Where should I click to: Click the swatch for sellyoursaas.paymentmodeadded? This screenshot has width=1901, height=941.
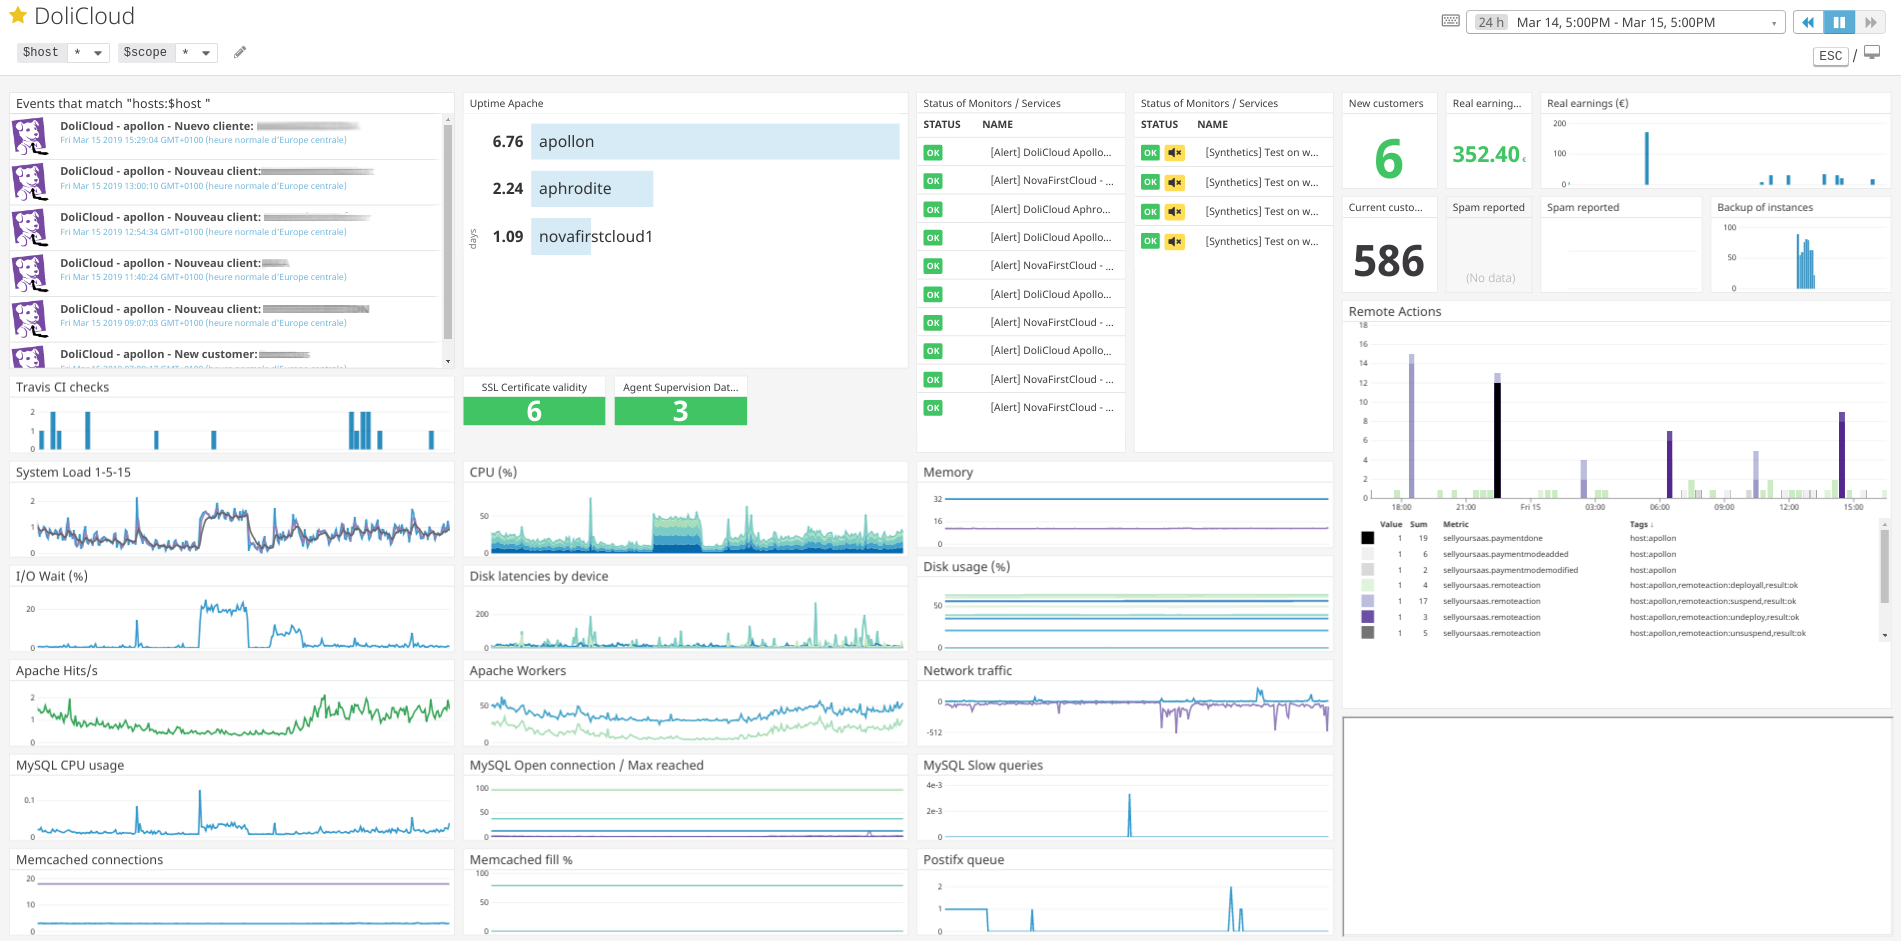click(1367, 554)
